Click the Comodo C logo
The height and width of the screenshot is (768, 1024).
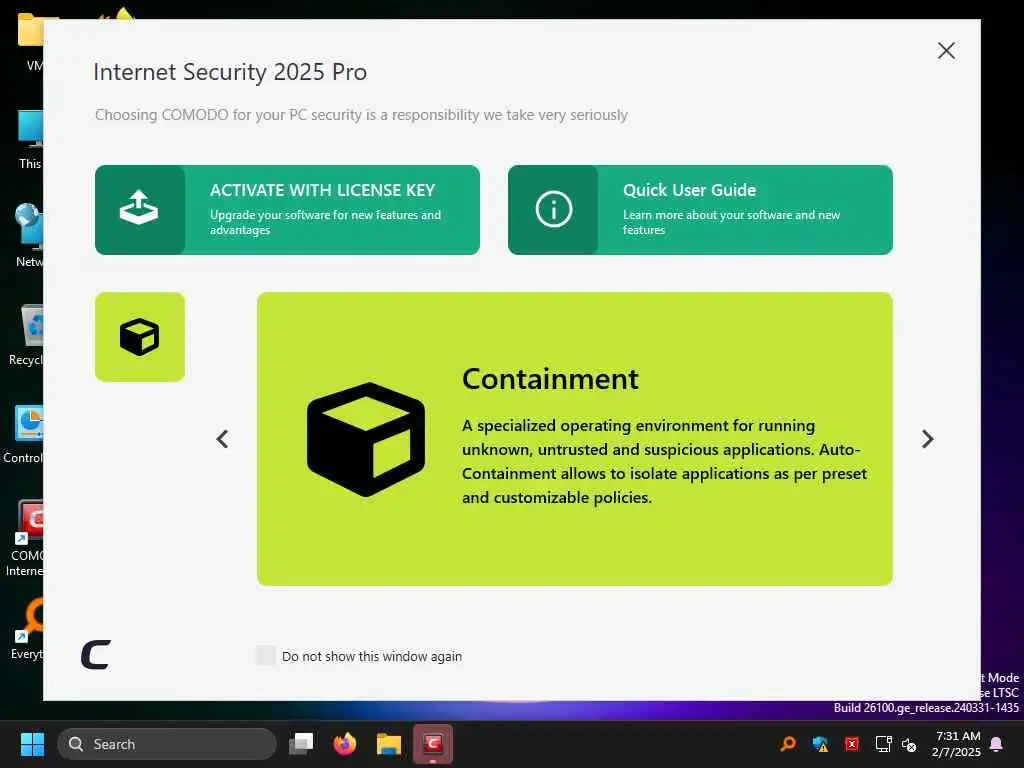pyautogui.click(x=96, y=654)
